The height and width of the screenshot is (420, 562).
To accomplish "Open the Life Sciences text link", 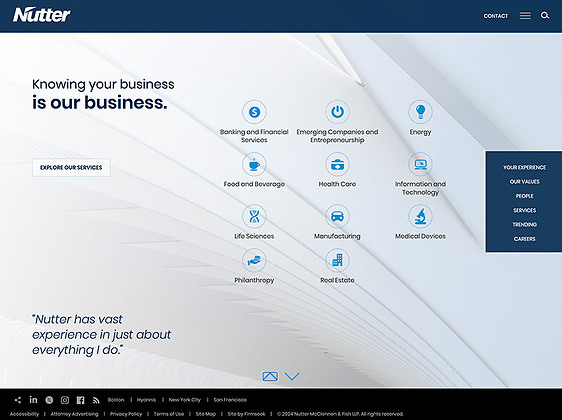I will [x=254, y=236].
